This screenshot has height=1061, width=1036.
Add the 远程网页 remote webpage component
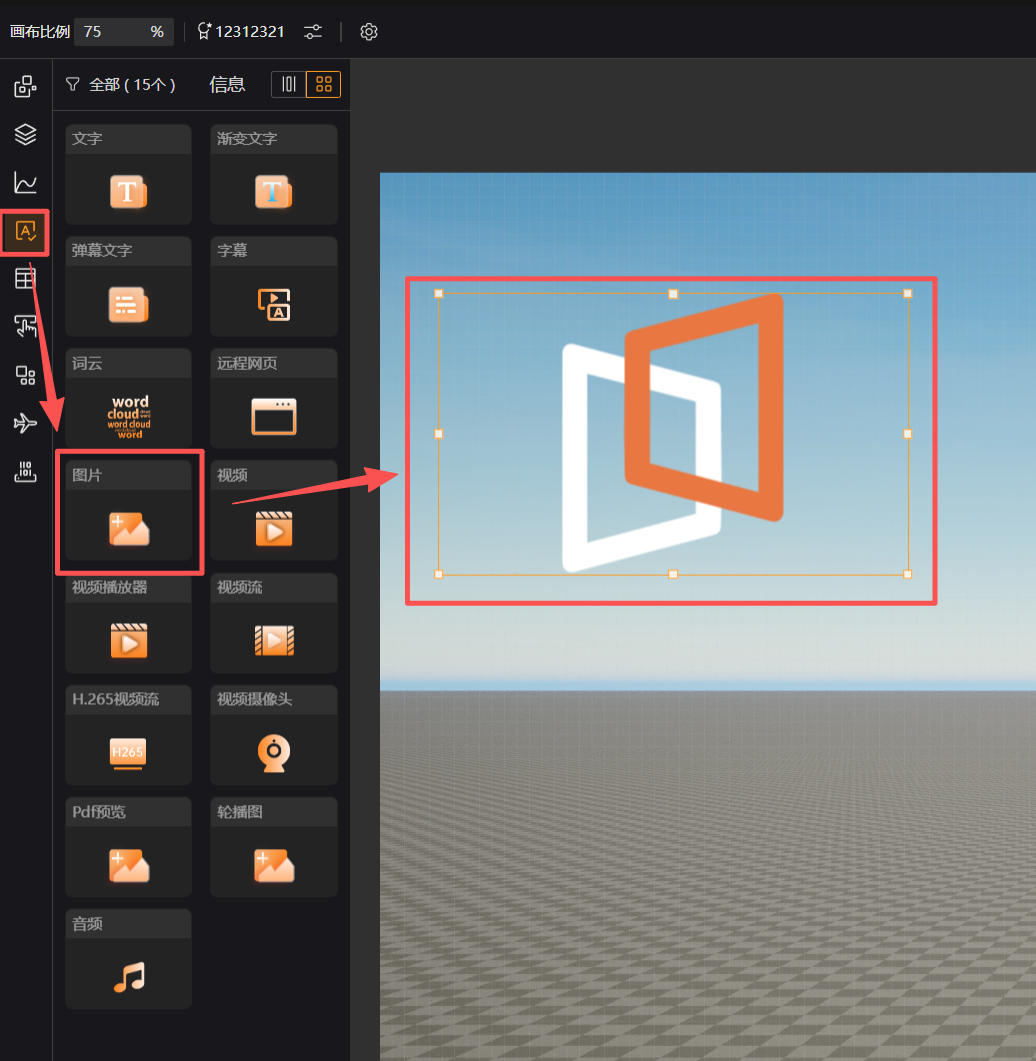click(273, 399)
